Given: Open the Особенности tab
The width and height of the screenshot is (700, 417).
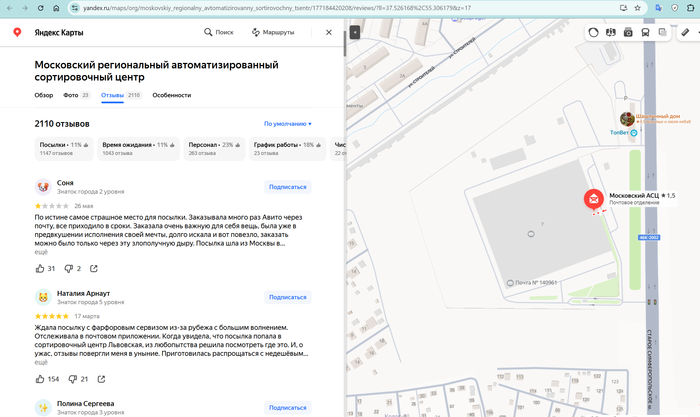Looking at the screenshot, I should coord(171,95).
